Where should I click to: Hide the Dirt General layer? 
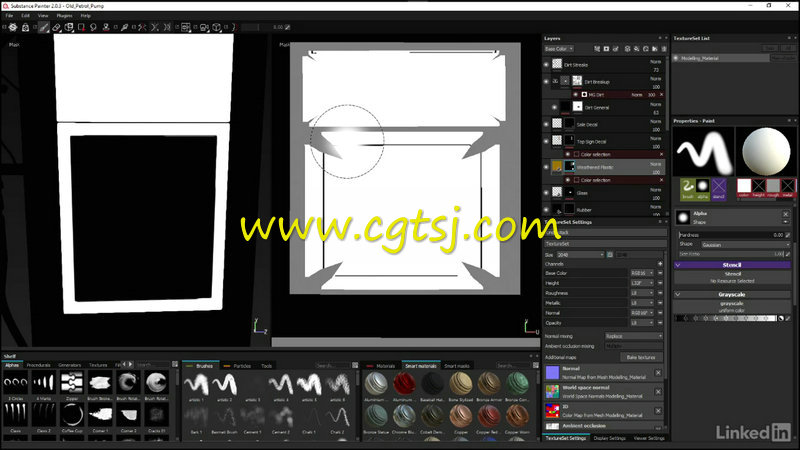[x=555, y=108]
